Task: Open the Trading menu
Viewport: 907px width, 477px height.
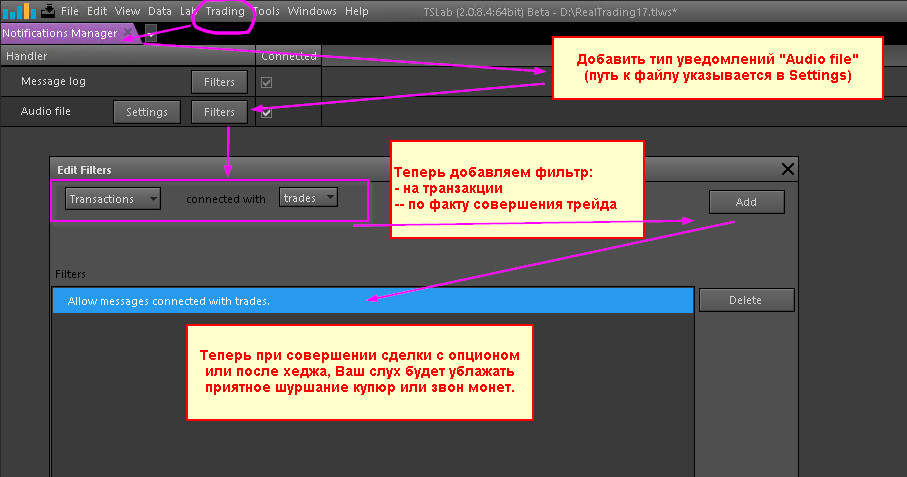Action: point(225,11)
